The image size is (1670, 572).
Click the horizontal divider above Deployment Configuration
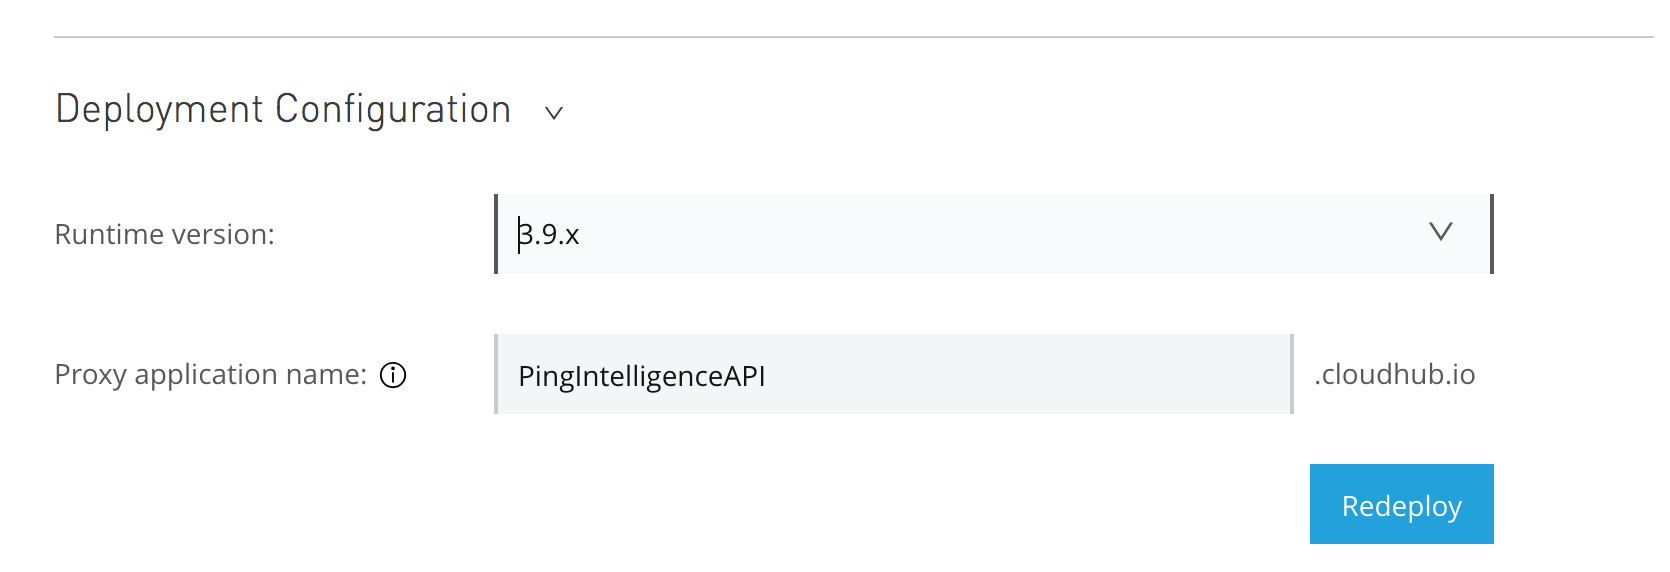[853, 37]
